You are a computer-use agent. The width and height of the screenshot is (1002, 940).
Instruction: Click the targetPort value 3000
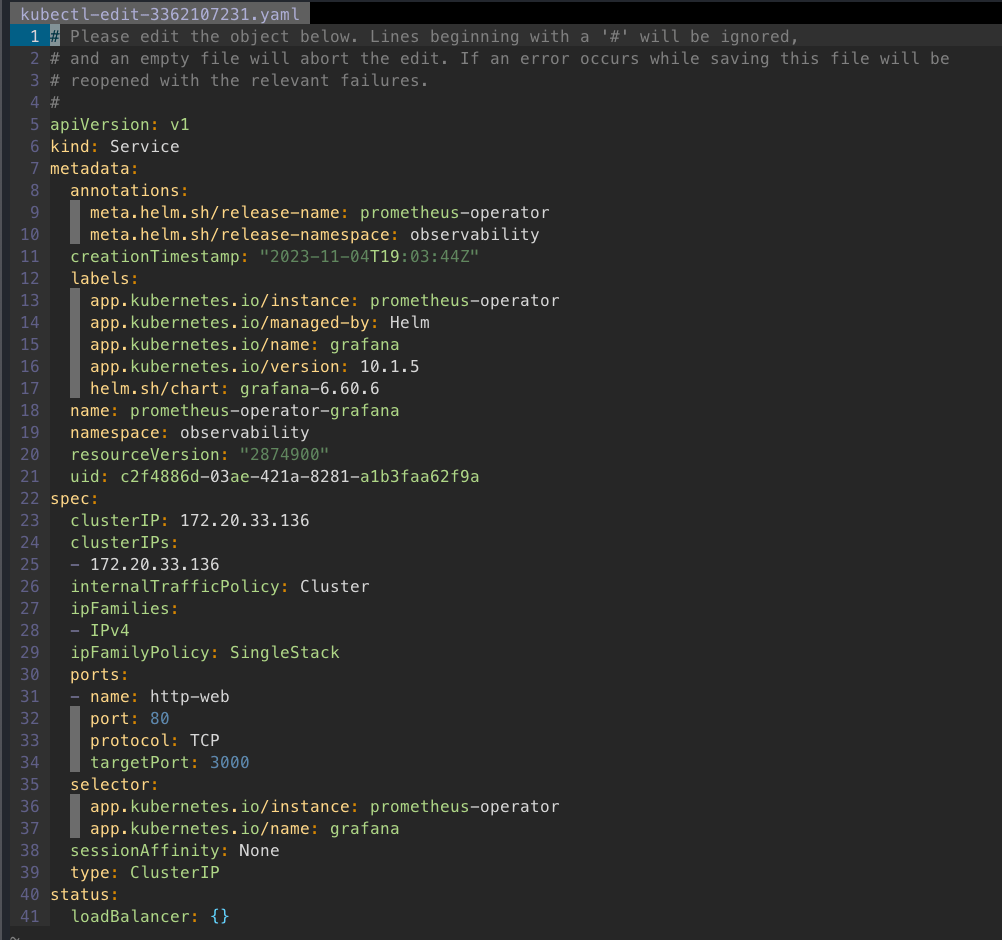tap(229, 762)
